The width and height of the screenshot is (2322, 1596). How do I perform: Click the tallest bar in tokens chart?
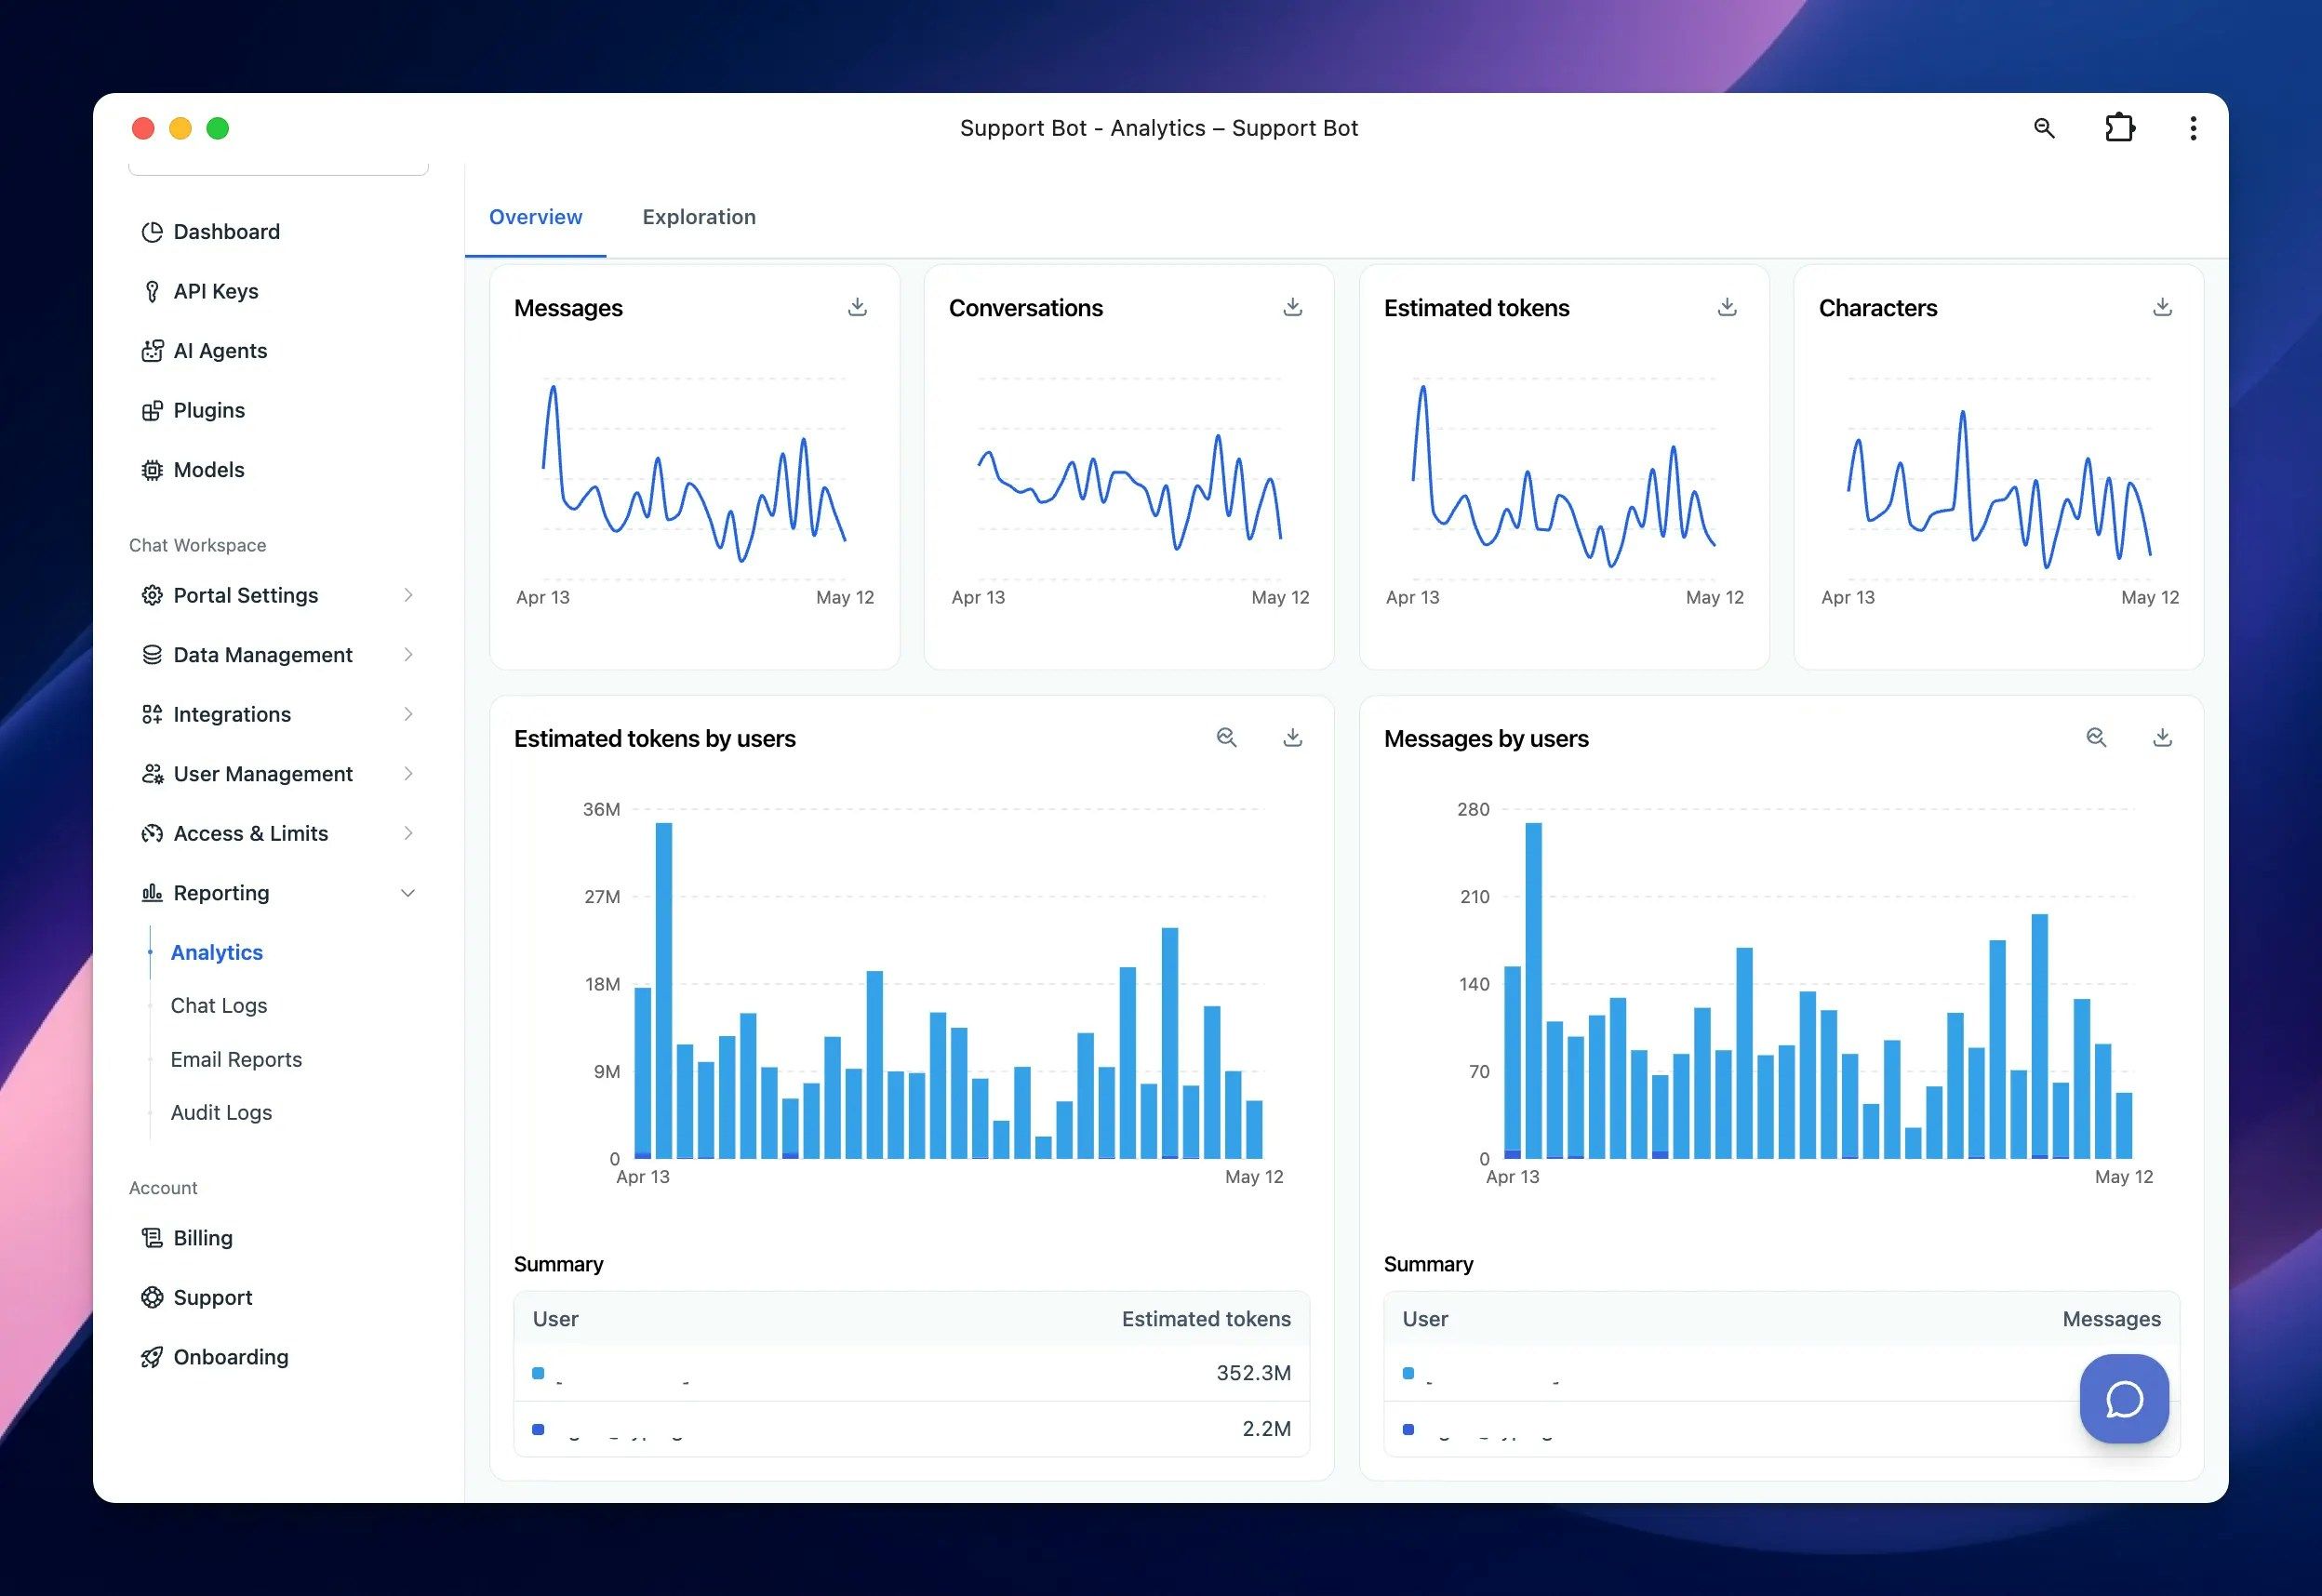point(664,990)
